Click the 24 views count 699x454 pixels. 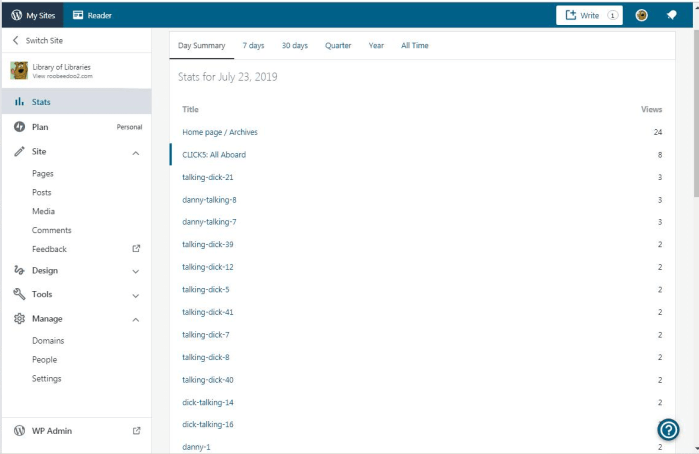point(658,132)
